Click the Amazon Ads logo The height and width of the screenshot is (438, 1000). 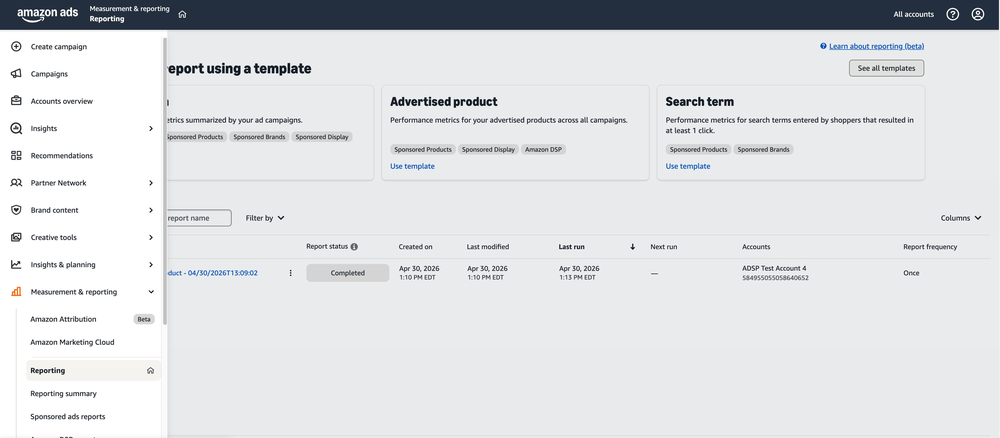(x=48, y=15)
